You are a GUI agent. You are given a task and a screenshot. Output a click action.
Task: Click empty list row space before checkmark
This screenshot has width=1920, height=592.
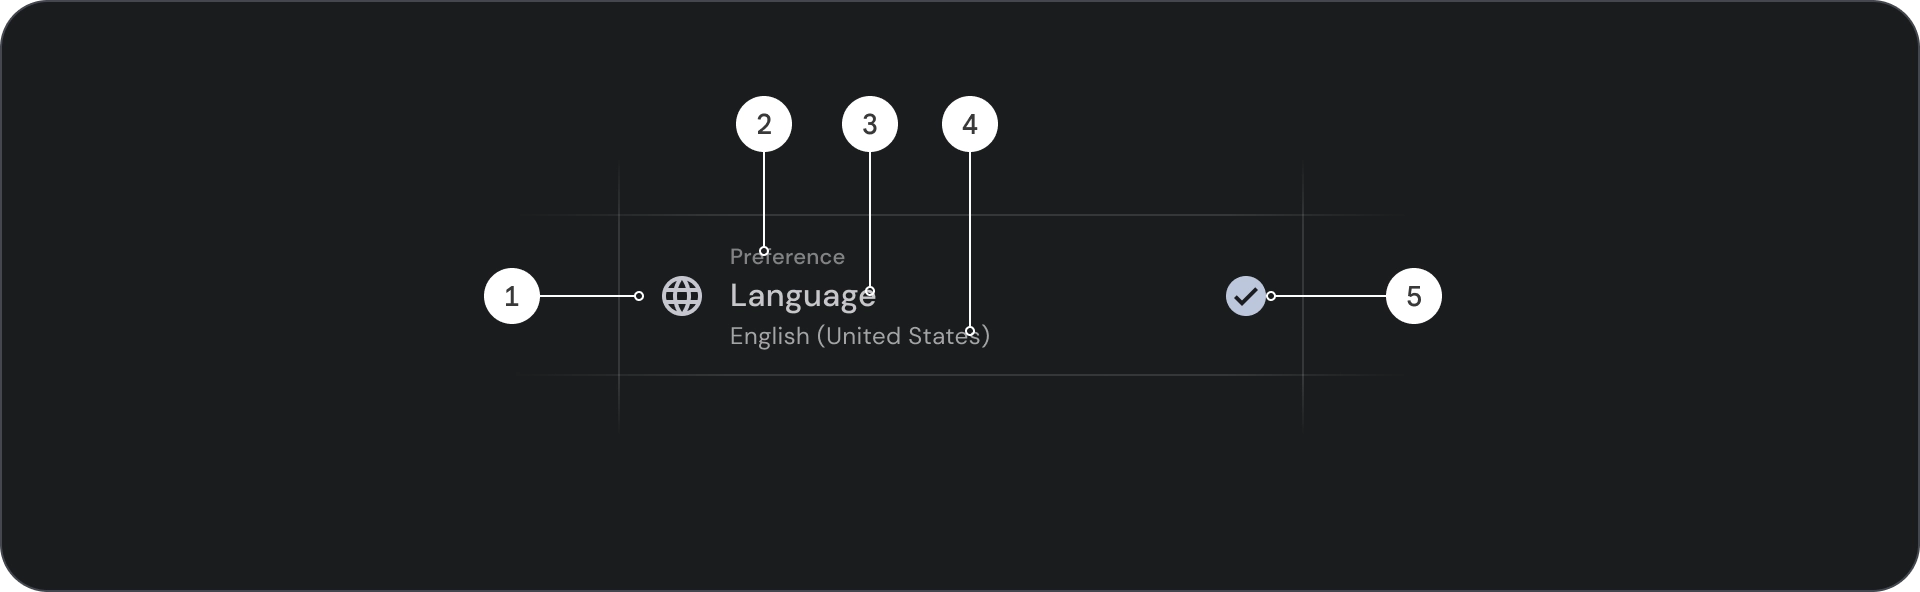(x=1100, y=296)
